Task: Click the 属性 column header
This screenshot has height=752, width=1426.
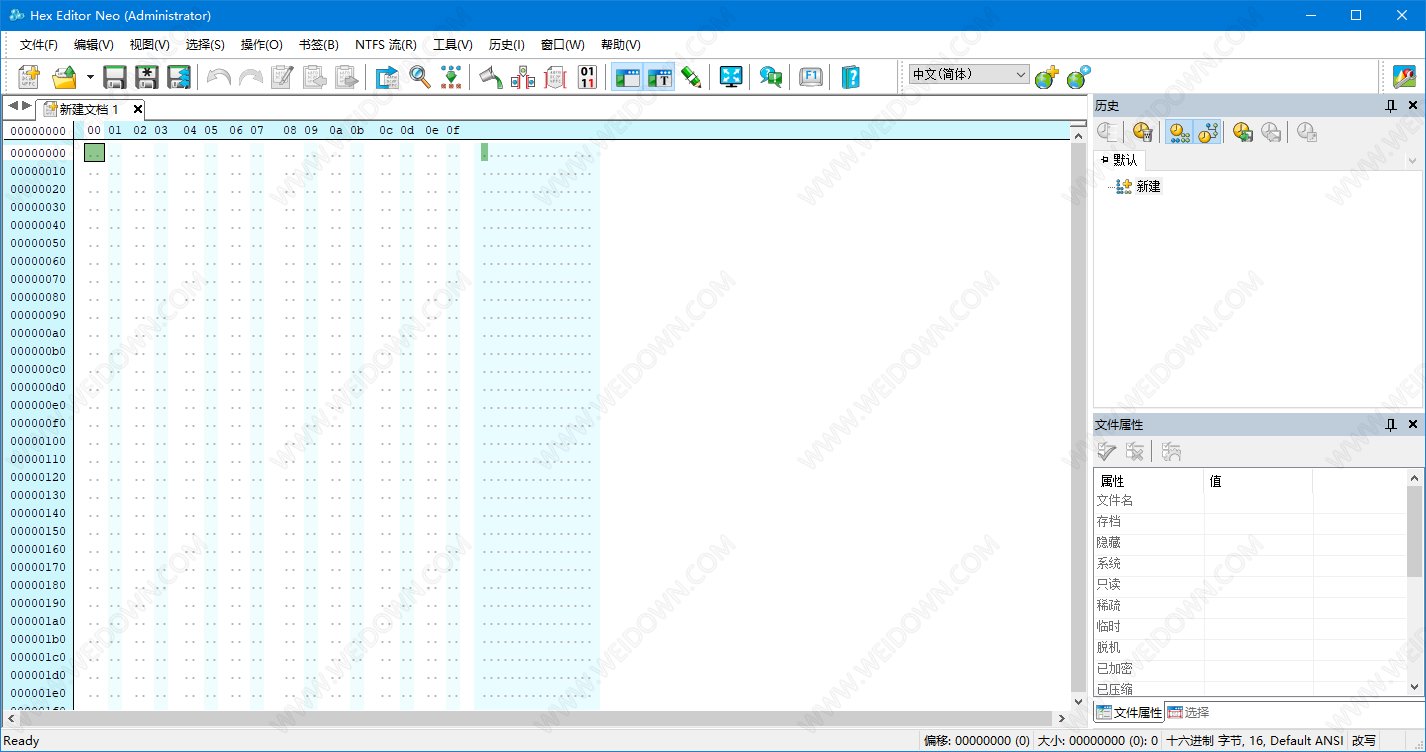Action: tap(1149, 481)
